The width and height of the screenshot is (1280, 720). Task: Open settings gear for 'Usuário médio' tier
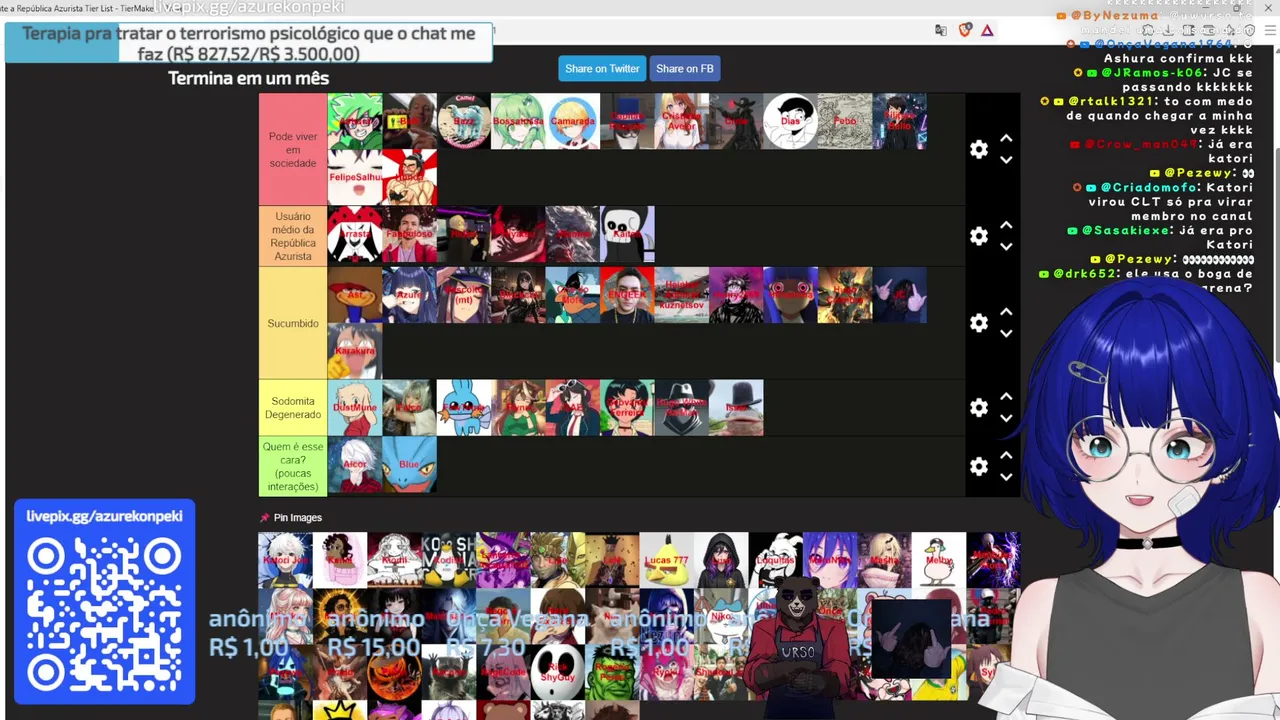tap(979, 236)
